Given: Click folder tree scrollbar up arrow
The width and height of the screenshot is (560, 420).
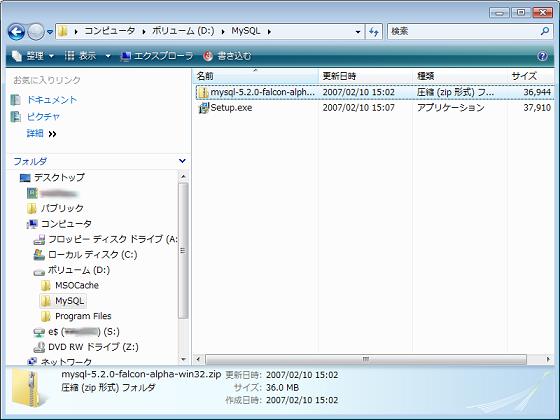Looking at the screenshot, I should point(183,176).
